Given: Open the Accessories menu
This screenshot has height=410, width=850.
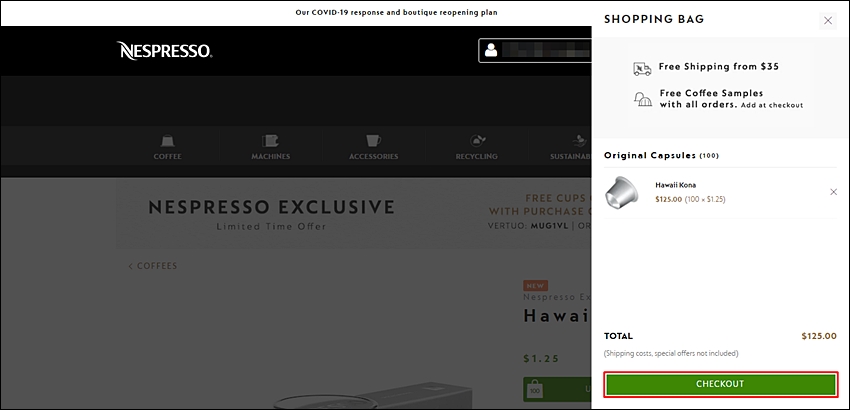Looking at the screenshot, I should tap(374, 147).
